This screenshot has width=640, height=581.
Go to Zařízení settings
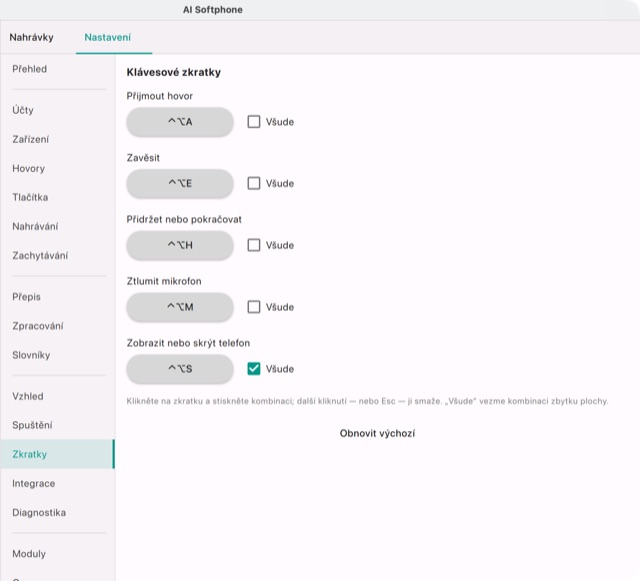coord(31,139)
